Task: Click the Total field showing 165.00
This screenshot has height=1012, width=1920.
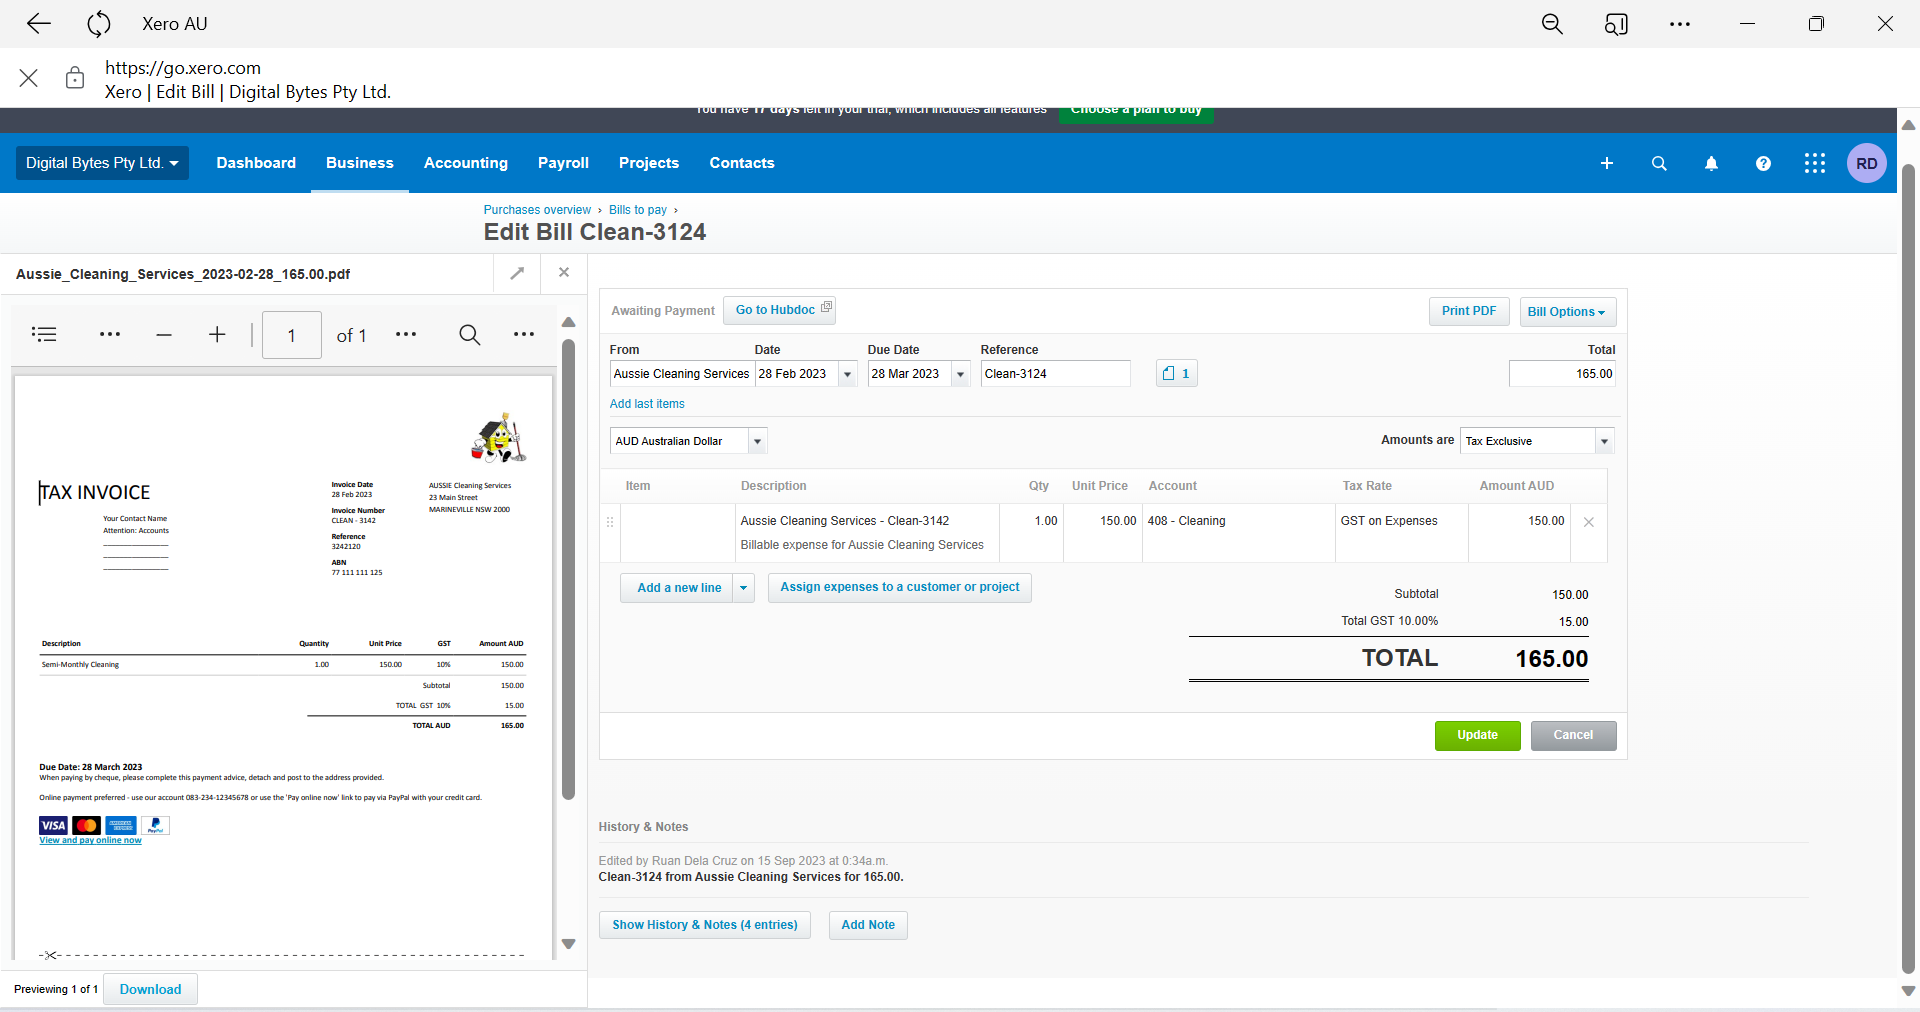Action: click(1562, 374)
